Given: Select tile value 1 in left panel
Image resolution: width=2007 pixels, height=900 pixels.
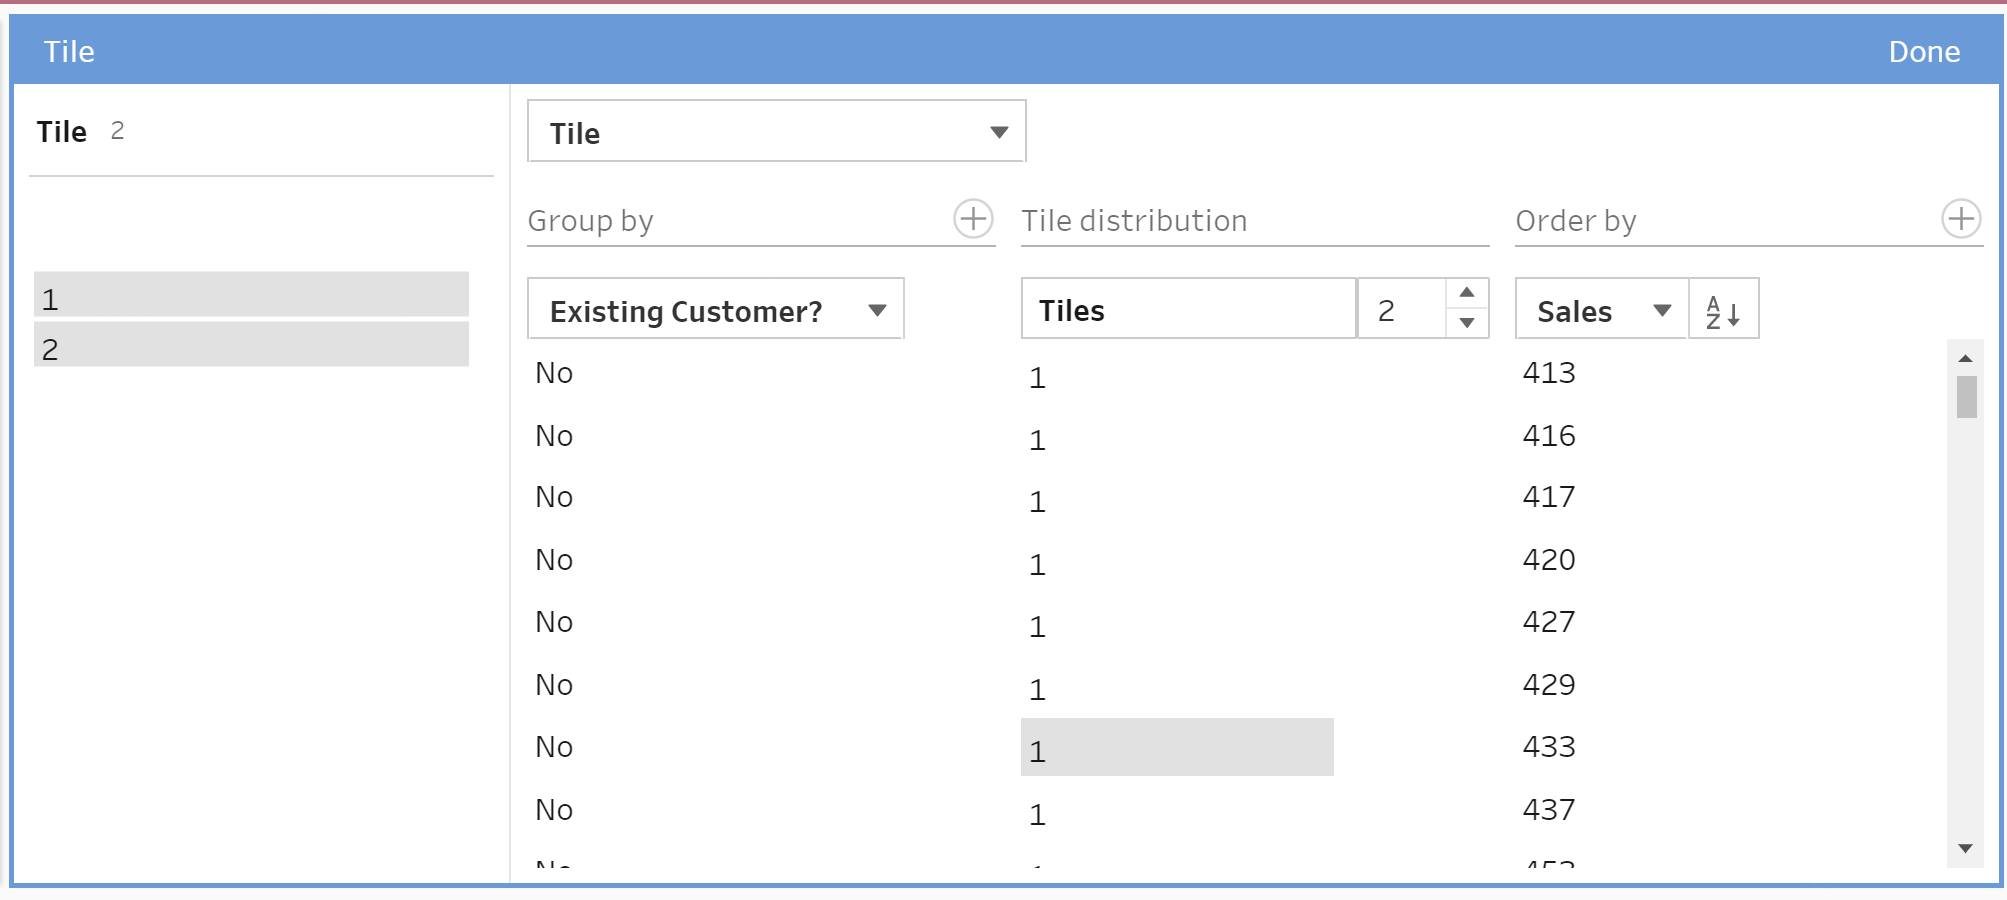Looking at the screenshot, I should [251, 297].
